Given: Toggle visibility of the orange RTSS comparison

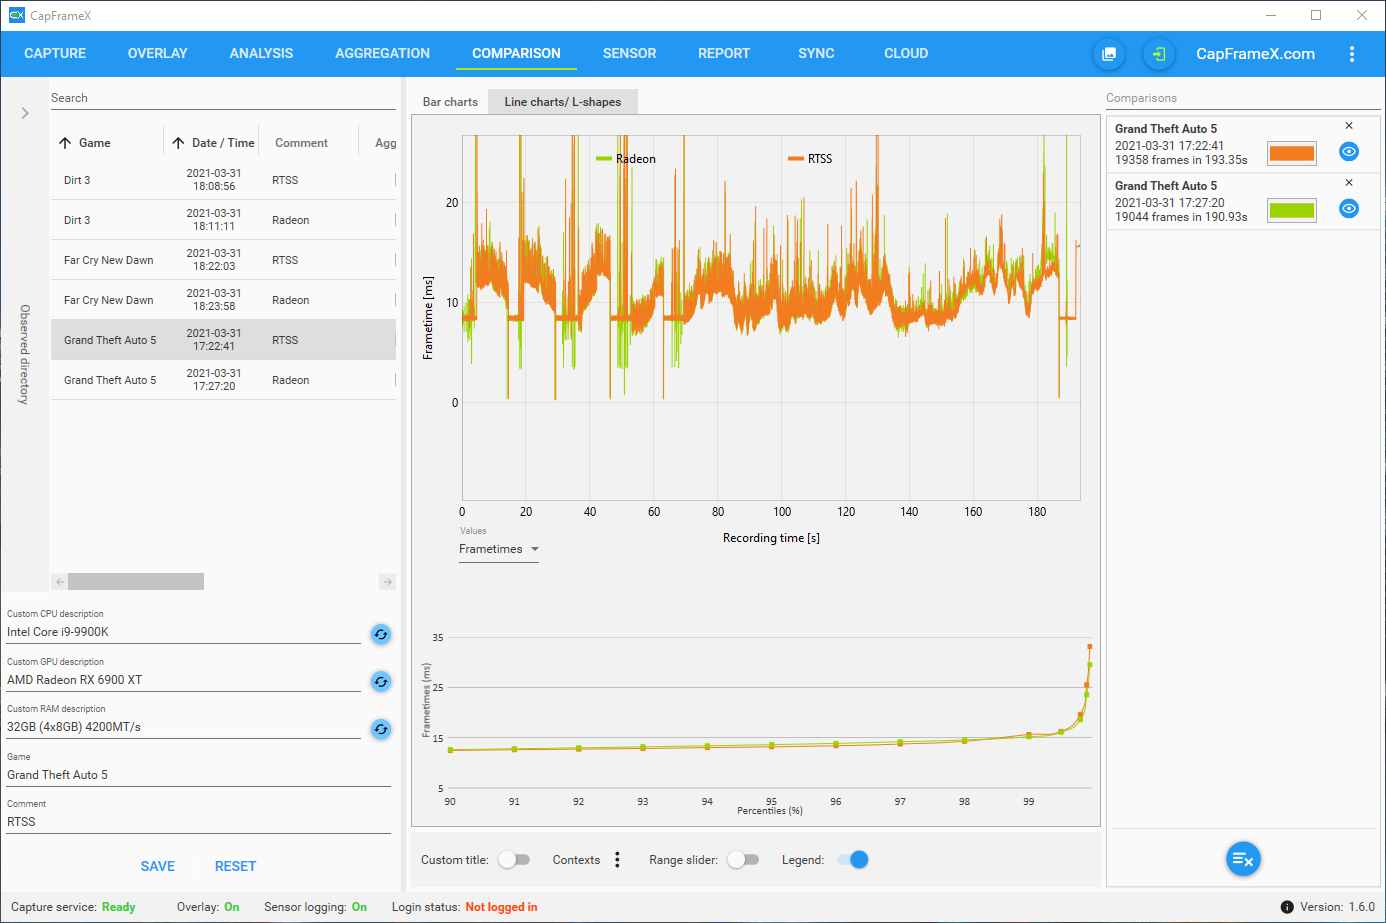Looking at the screenshot, I should pos(1349,152).
